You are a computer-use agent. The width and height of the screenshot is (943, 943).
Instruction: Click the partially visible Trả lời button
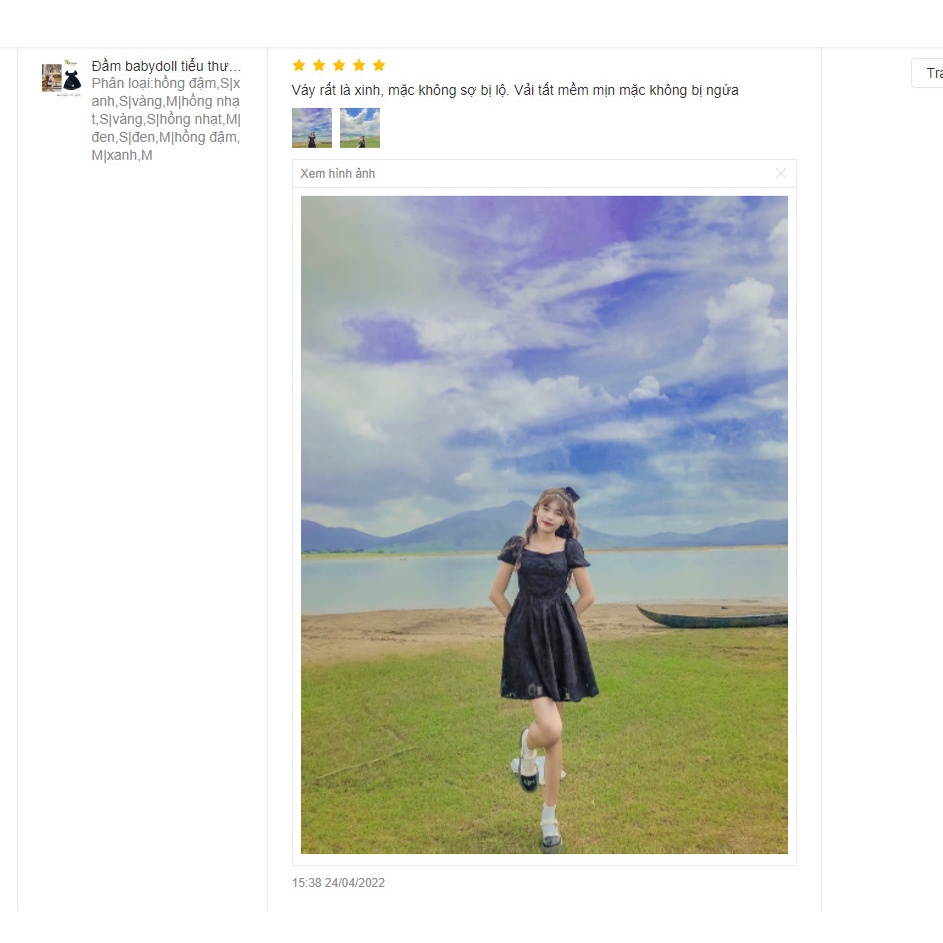[x=927, y=73]
